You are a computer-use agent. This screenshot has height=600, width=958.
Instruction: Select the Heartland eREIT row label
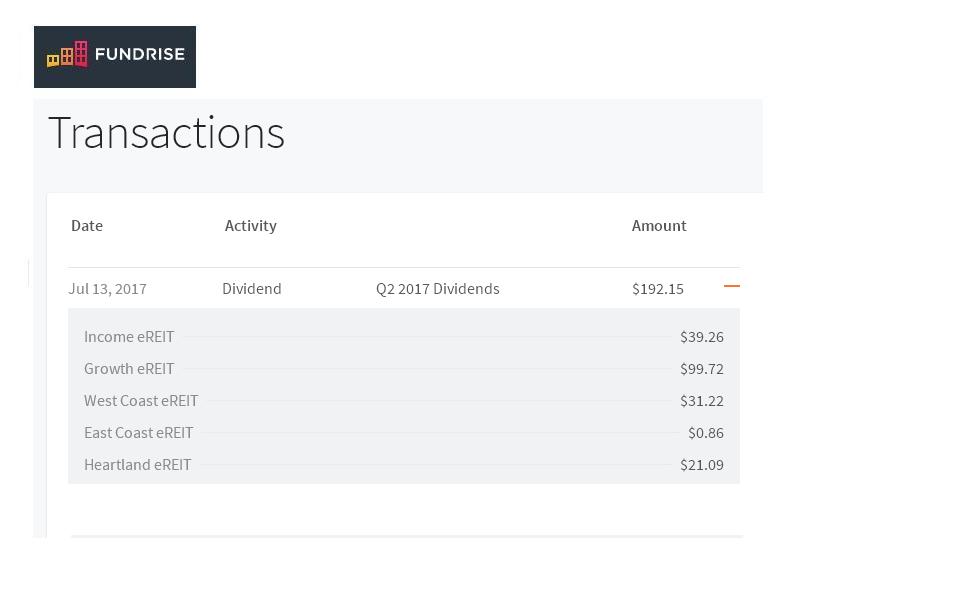click(x=137, y=465)
